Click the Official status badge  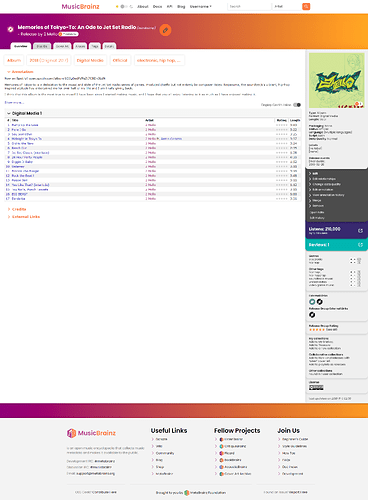pos(120,60)
